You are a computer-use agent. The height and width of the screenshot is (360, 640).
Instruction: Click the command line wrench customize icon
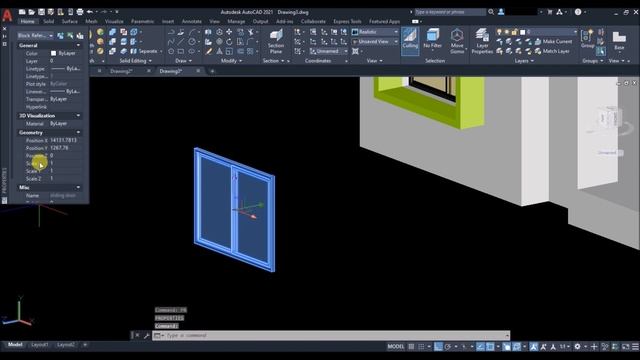point(147,336)
